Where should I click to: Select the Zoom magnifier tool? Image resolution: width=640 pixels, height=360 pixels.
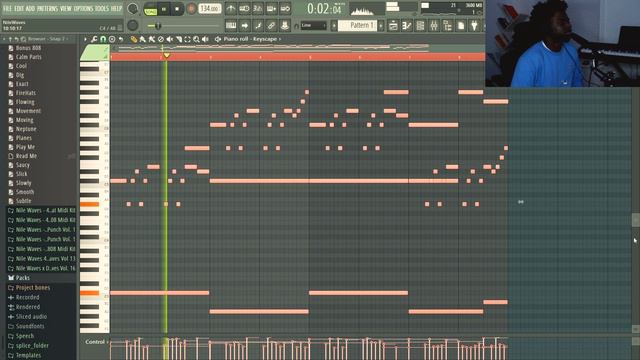point(196,39)
